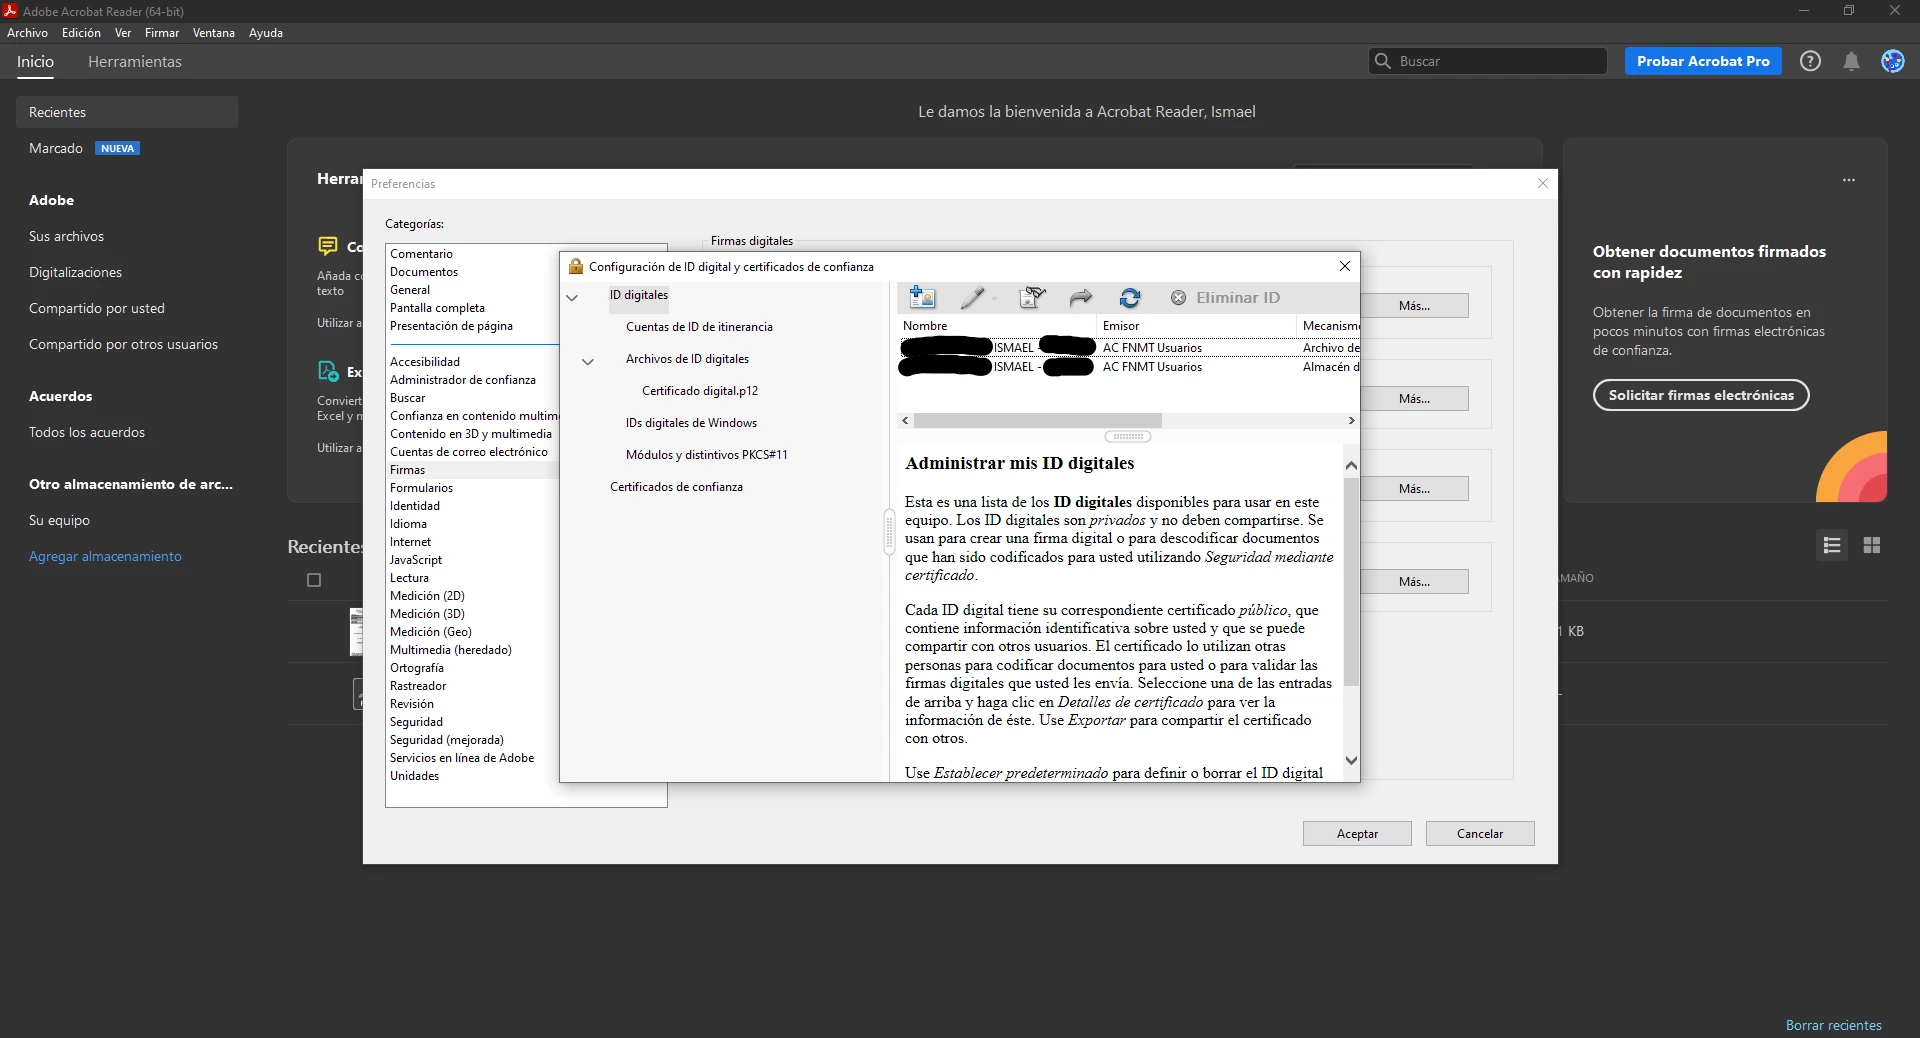Open Ventana menu

[214, 33]
